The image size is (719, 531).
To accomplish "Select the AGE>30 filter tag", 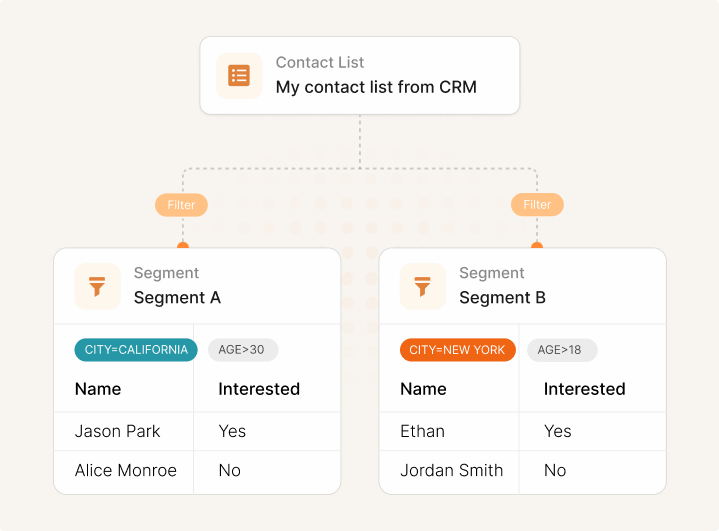I will click(243, 350).
